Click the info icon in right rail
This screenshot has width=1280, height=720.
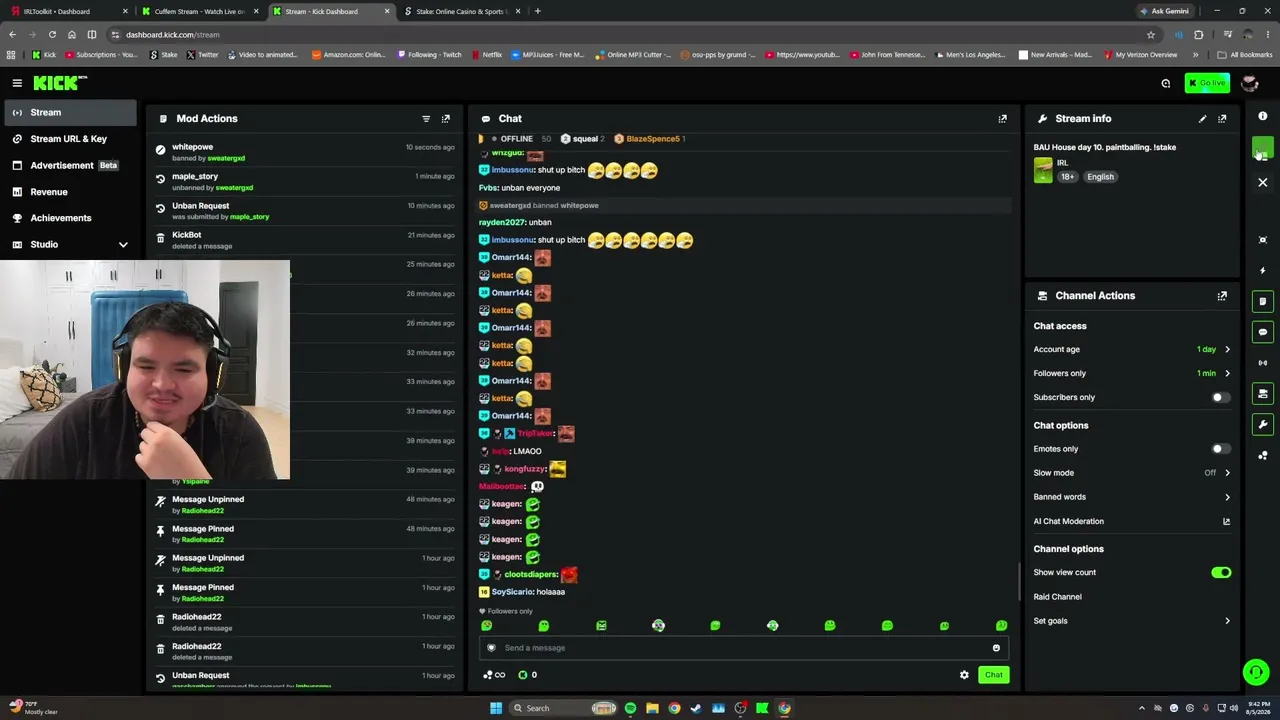1263,116
